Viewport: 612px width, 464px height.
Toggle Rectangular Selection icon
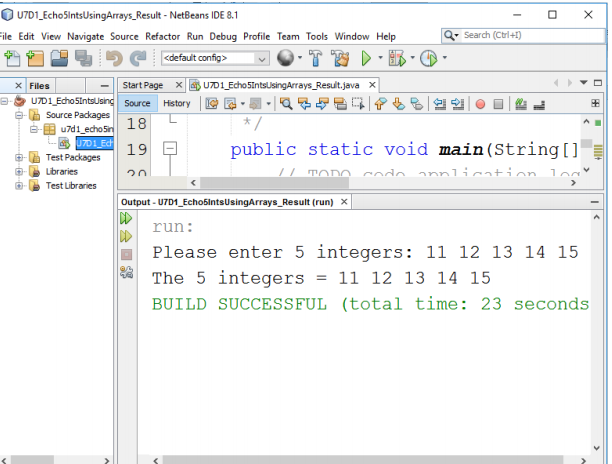click(x=358, y=104)
